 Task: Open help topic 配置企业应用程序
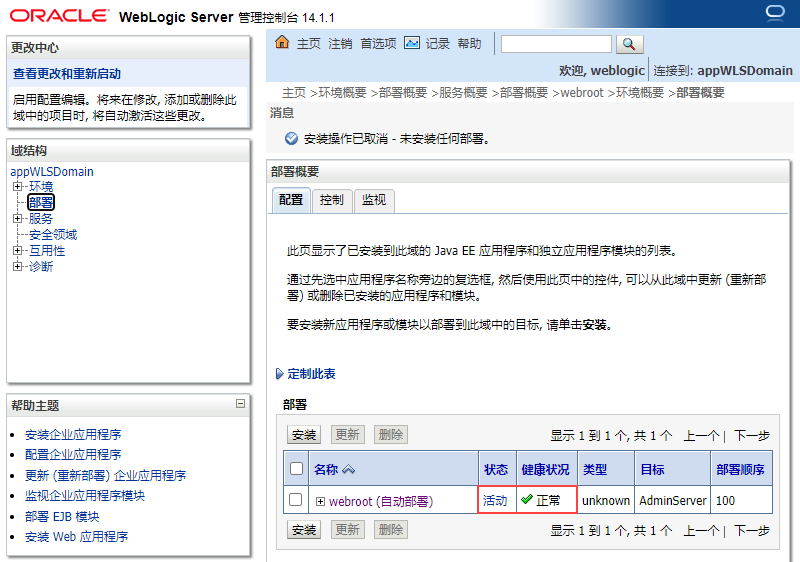coord(73,454)
